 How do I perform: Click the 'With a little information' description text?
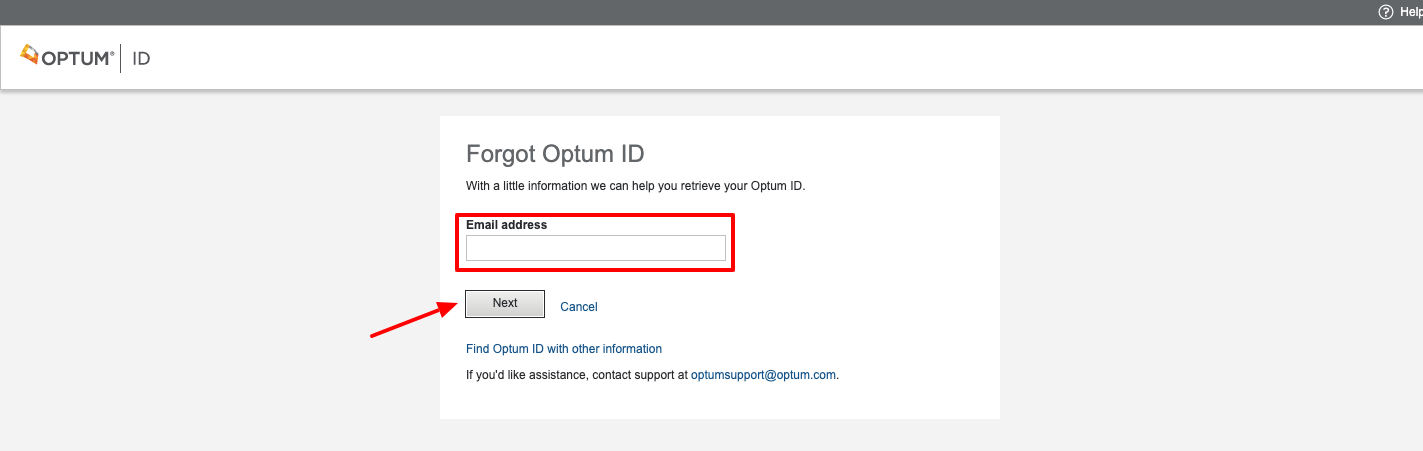pos(635,186)
